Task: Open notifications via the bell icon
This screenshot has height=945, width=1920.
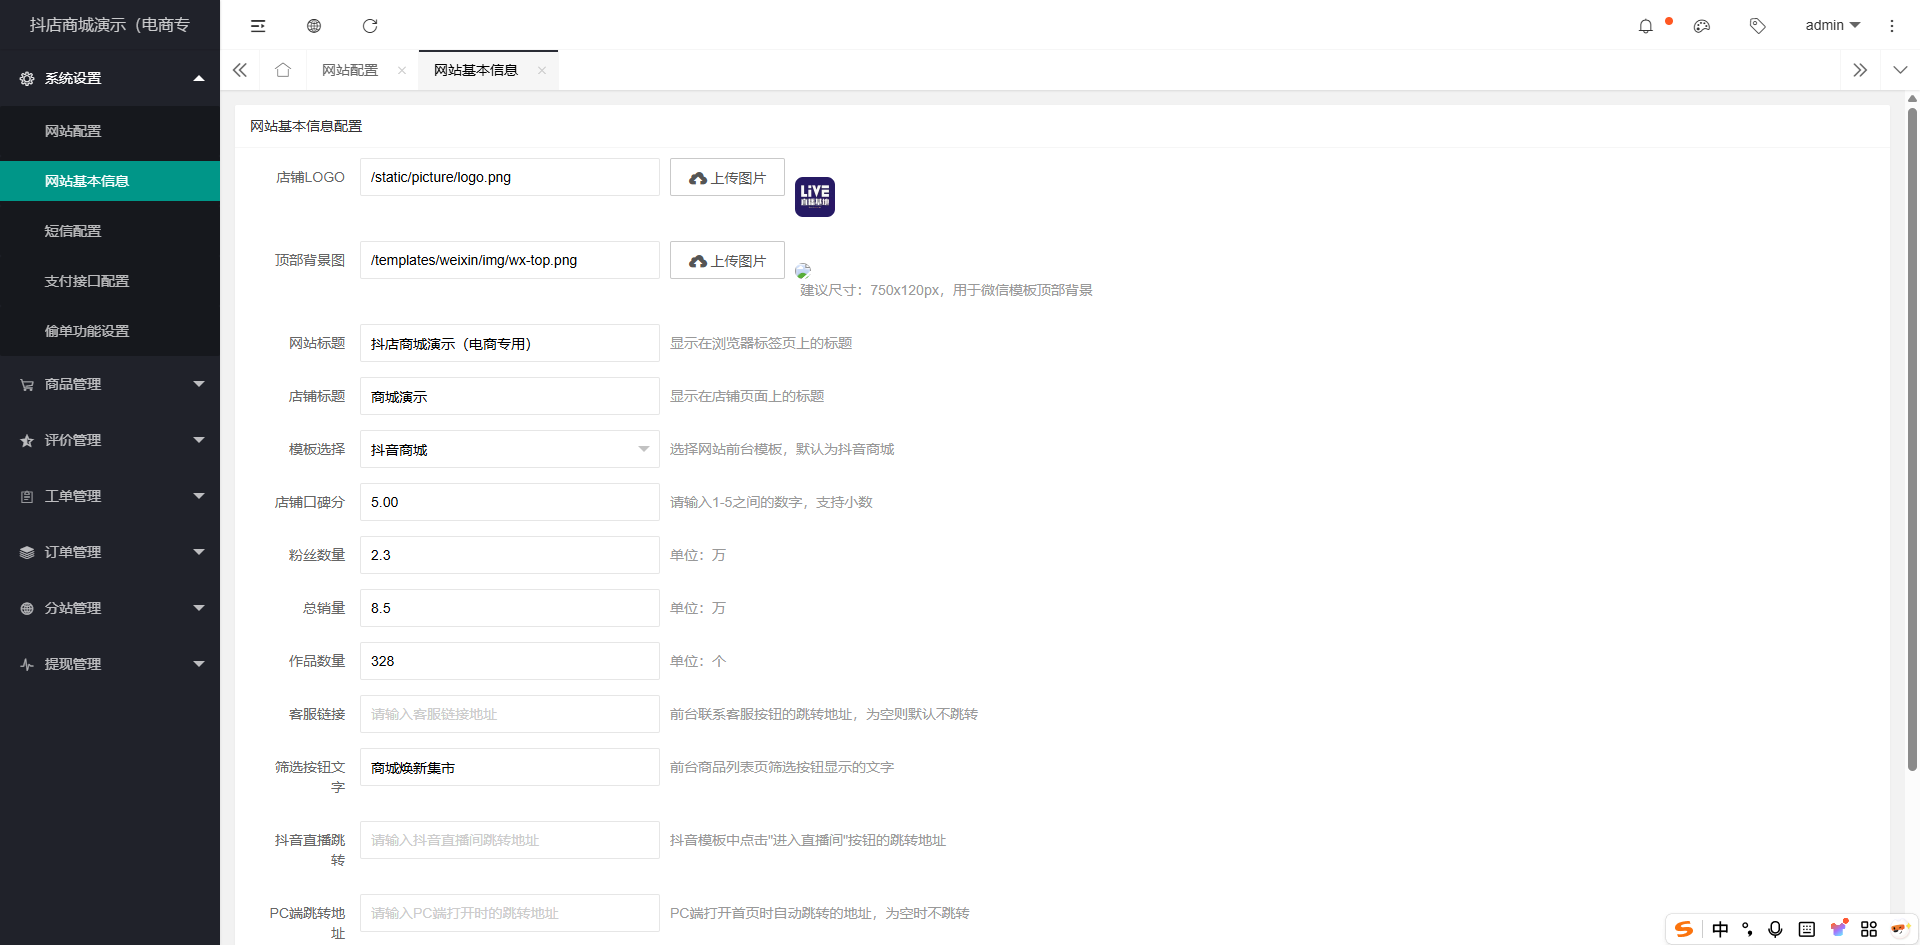Action: click(1645, 26)
